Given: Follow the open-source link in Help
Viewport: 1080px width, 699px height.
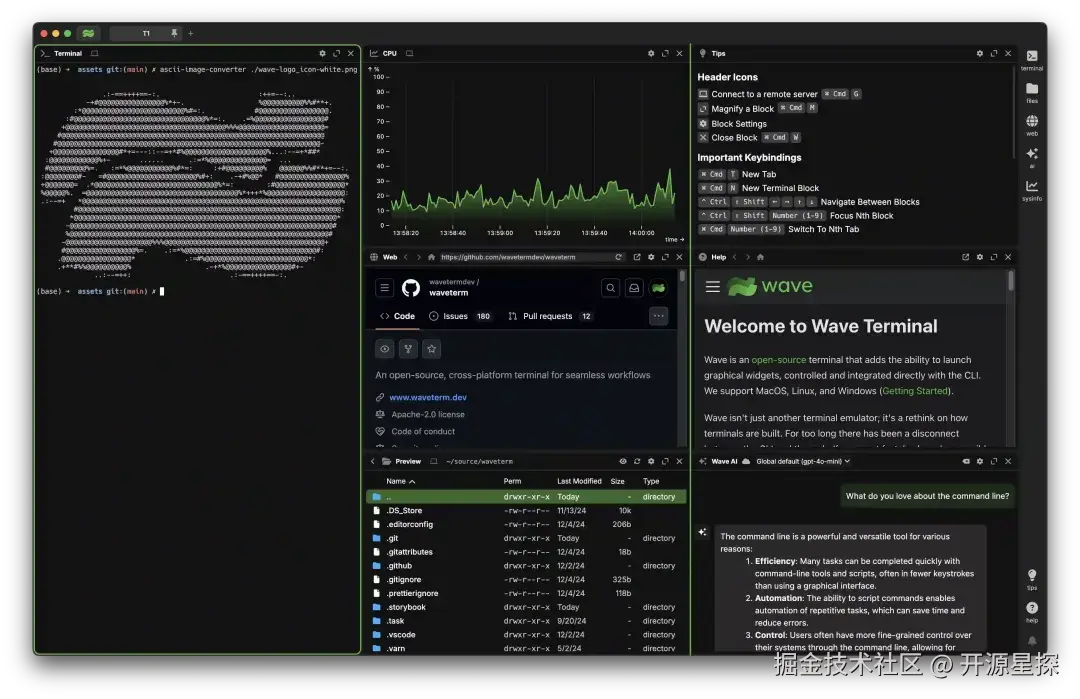Looking at the screenshot, I should coord(778,359).
